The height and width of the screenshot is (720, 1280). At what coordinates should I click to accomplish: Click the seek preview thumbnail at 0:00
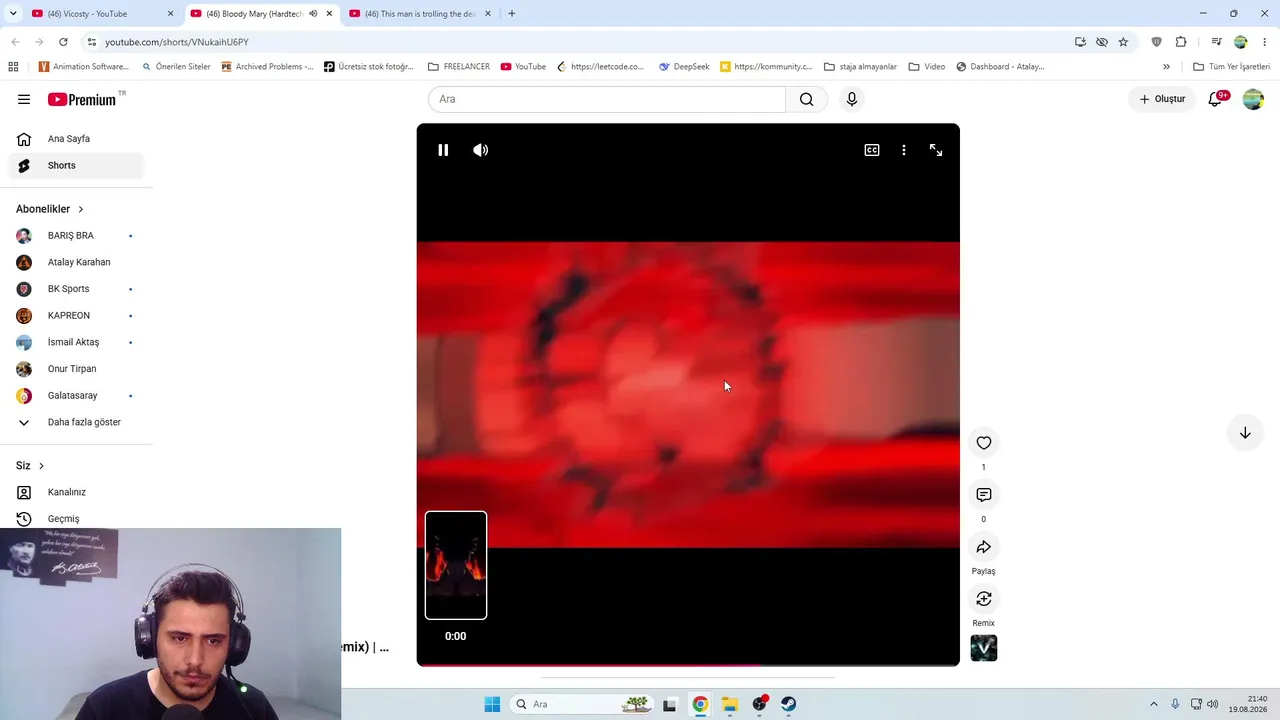coord(456,565)
